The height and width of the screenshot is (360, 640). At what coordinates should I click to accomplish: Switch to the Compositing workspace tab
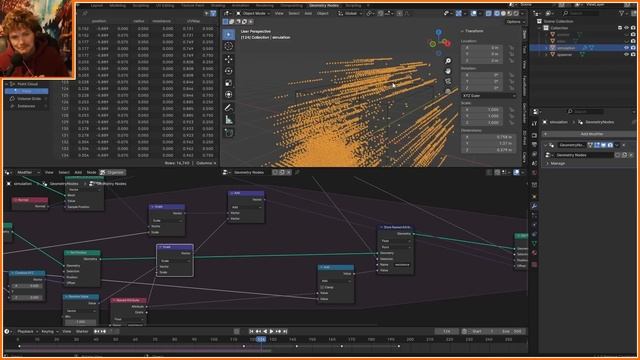[x=291, y=6]
